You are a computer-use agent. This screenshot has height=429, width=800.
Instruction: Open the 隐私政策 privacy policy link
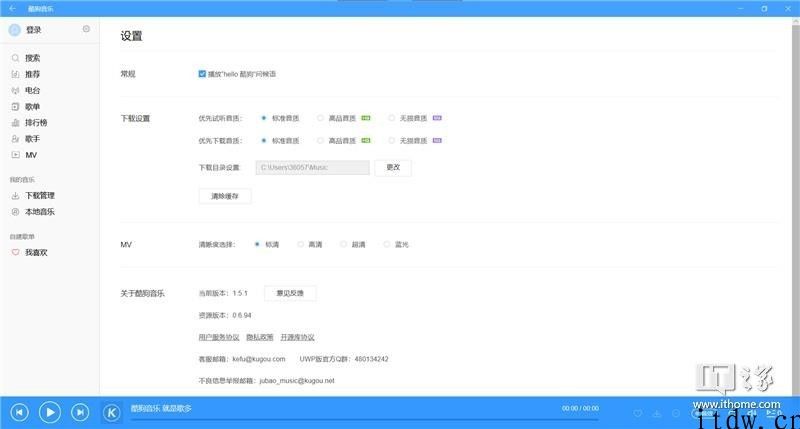point(260,338)
